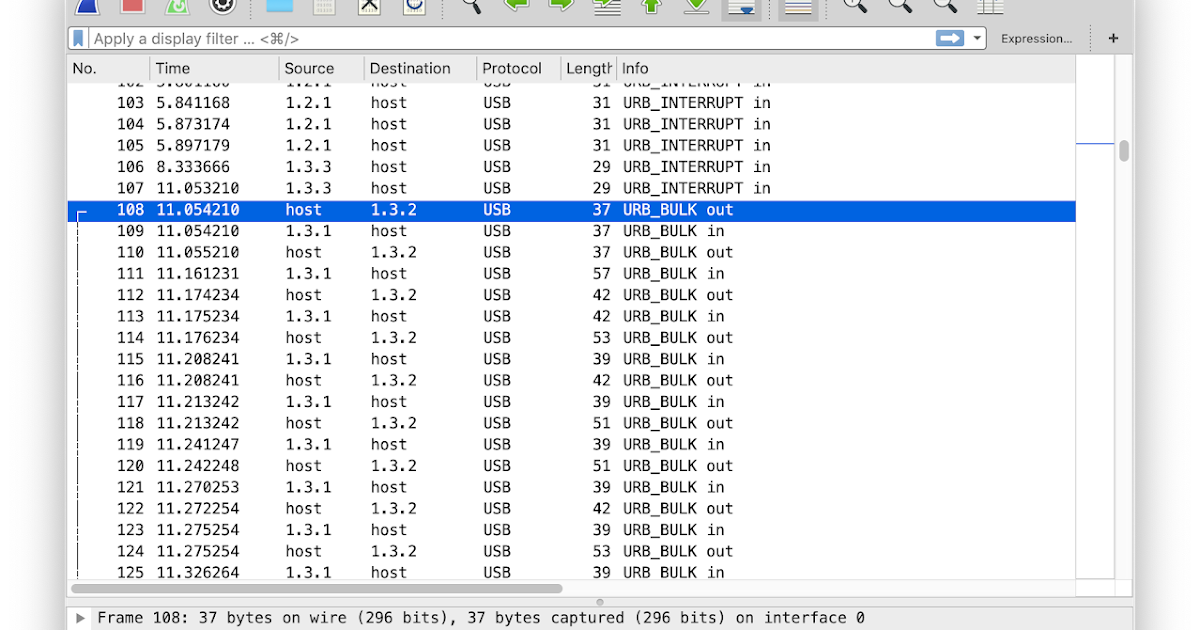This screenshot has width=1200, height=630.
Task: Toggle the display filter bookmark
Action: pos(79,38)
